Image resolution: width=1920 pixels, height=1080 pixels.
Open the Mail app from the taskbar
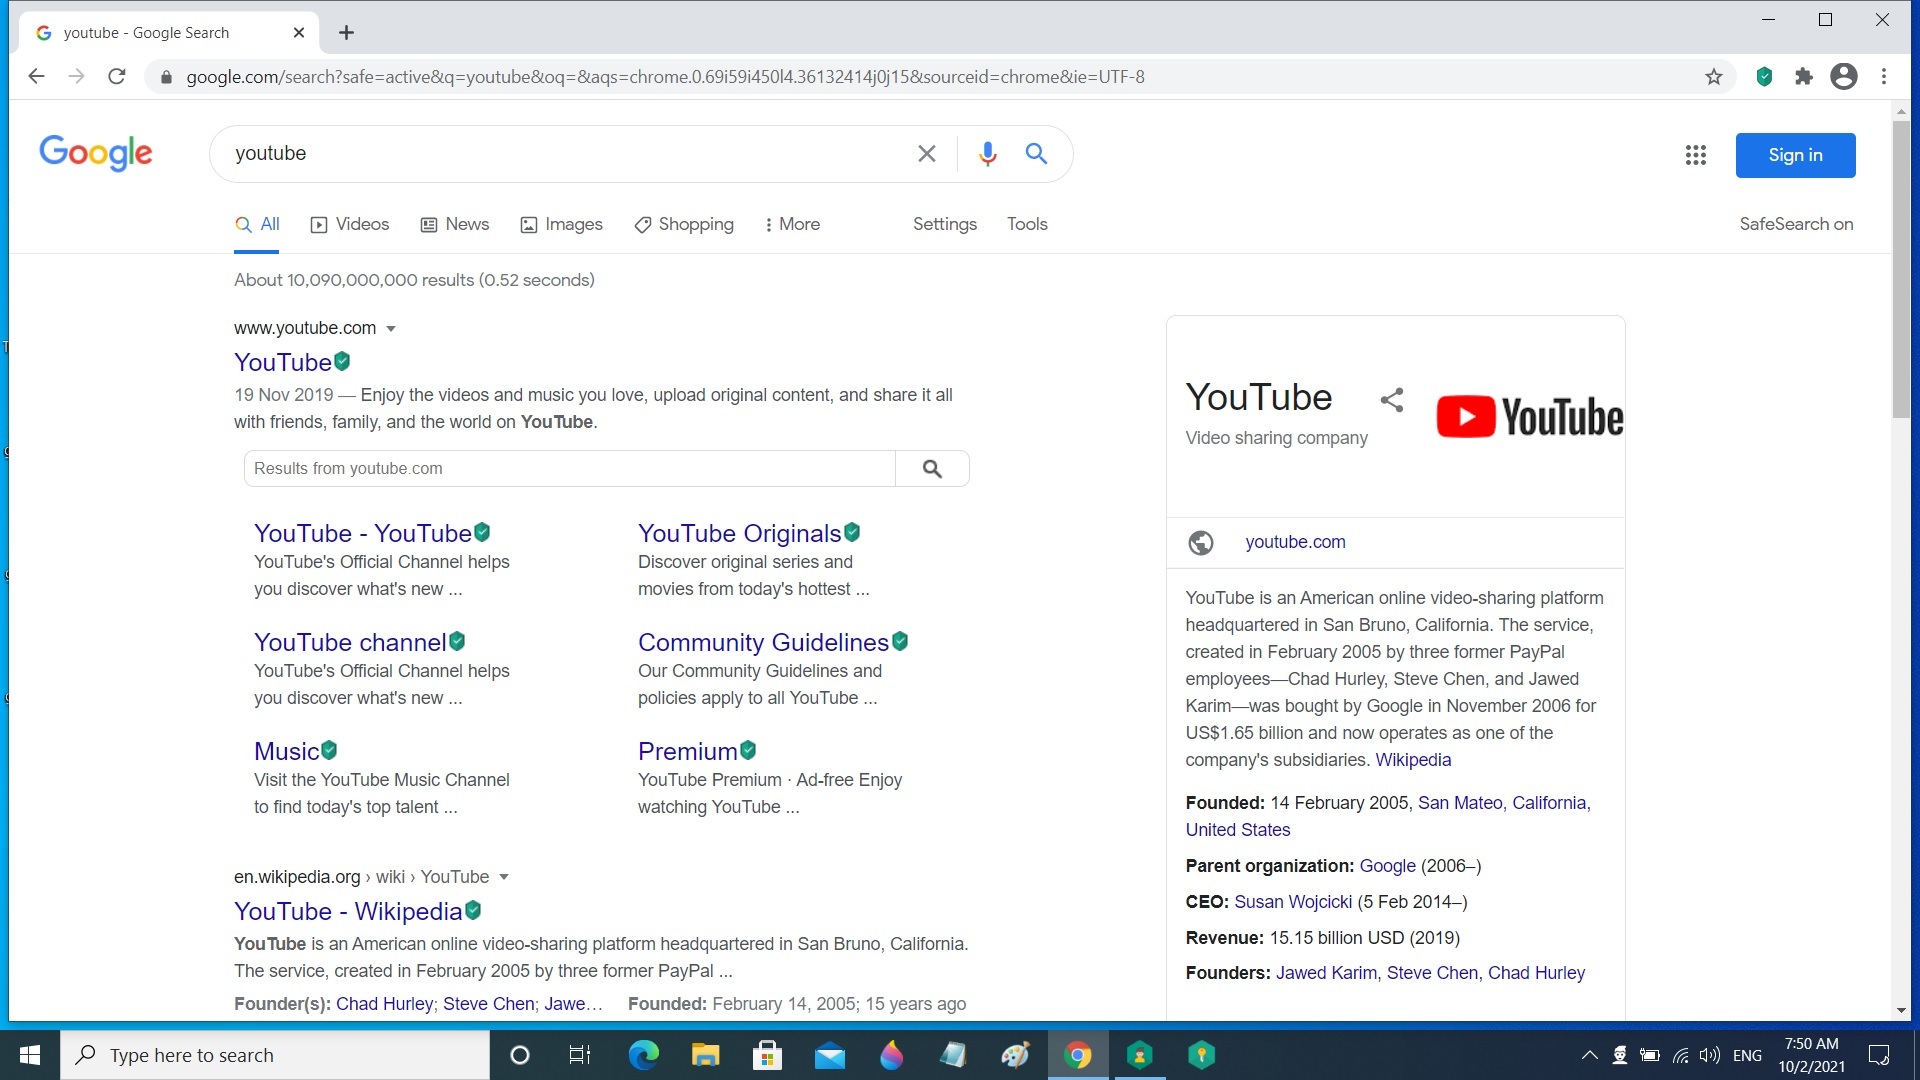[829, 1055]
